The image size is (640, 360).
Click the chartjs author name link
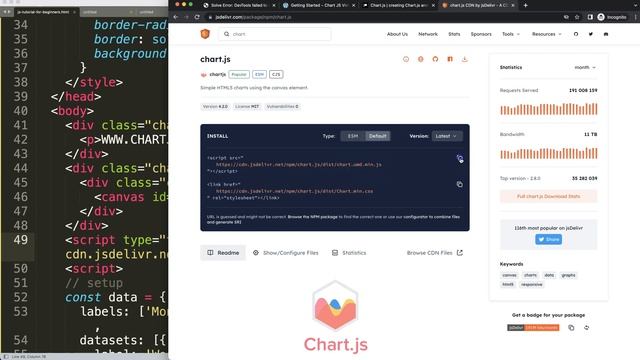pyautogui.click(x=218, y=75)
